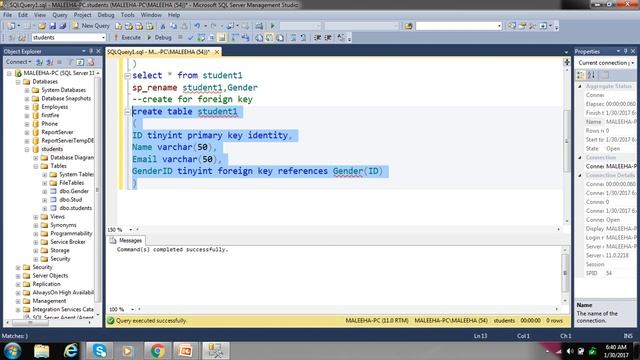Expand the dbo.Gender table node
Viewport: 640px width, 360px height.
[45, 191]
